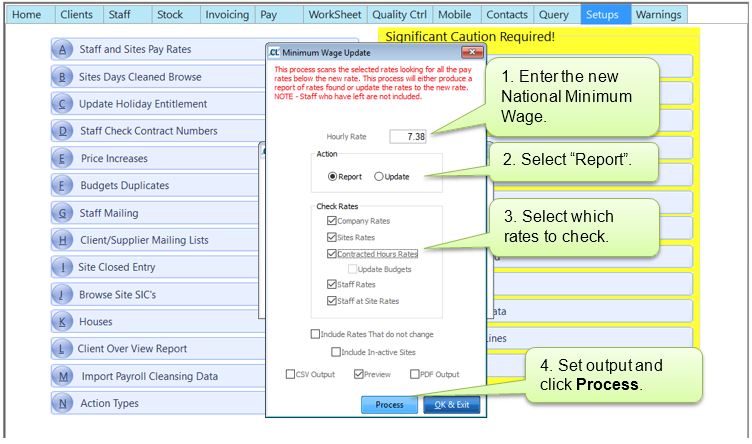This screenshot has width=752, height=444.
Task: Click the circular M icon for Import Payroll Cleansing Data
Action: coord(63,377)
